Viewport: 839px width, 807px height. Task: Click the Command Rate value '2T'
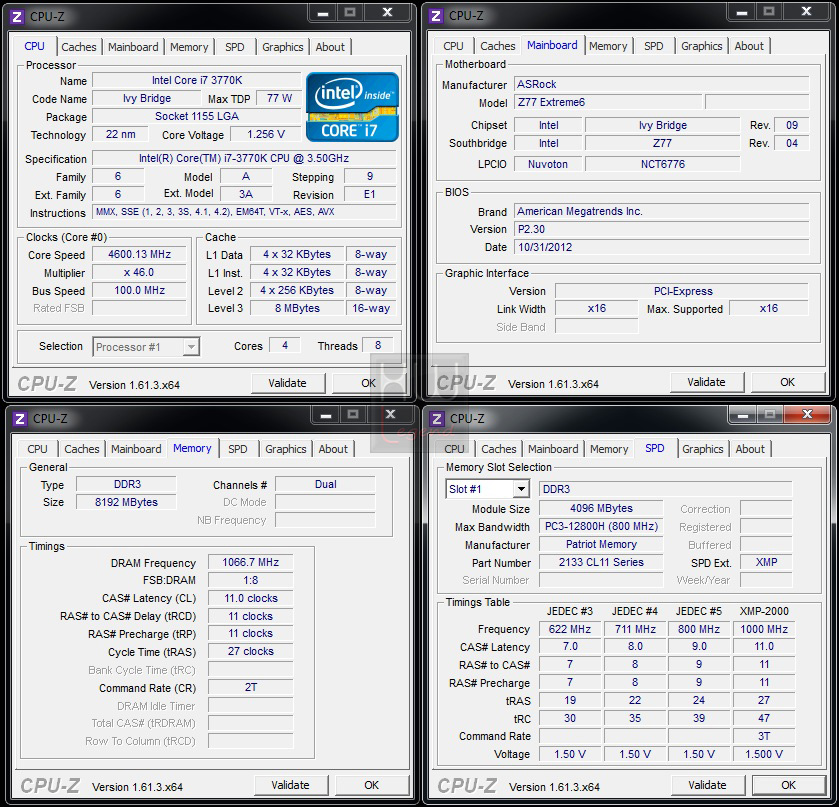[250, 687]
